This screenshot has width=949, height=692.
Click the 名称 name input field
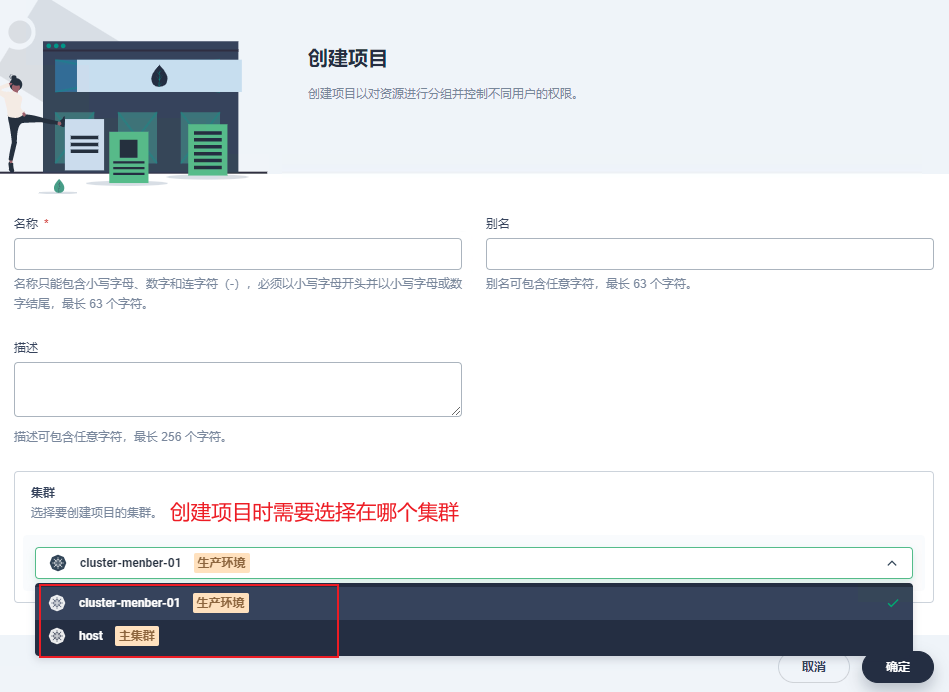238,254
